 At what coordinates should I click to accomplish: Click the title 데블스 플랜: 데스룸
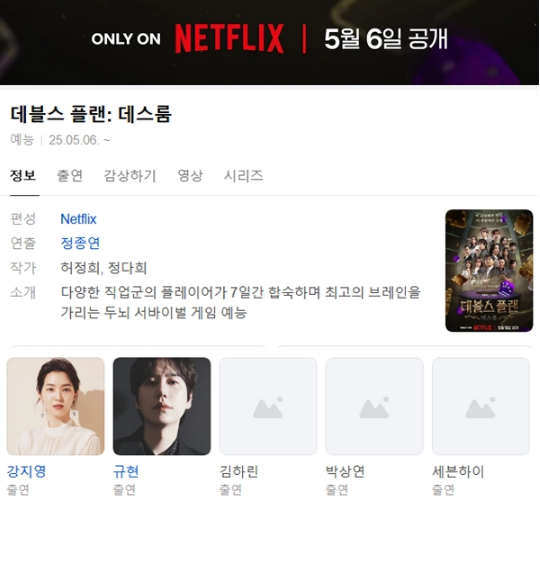[91, 114]
